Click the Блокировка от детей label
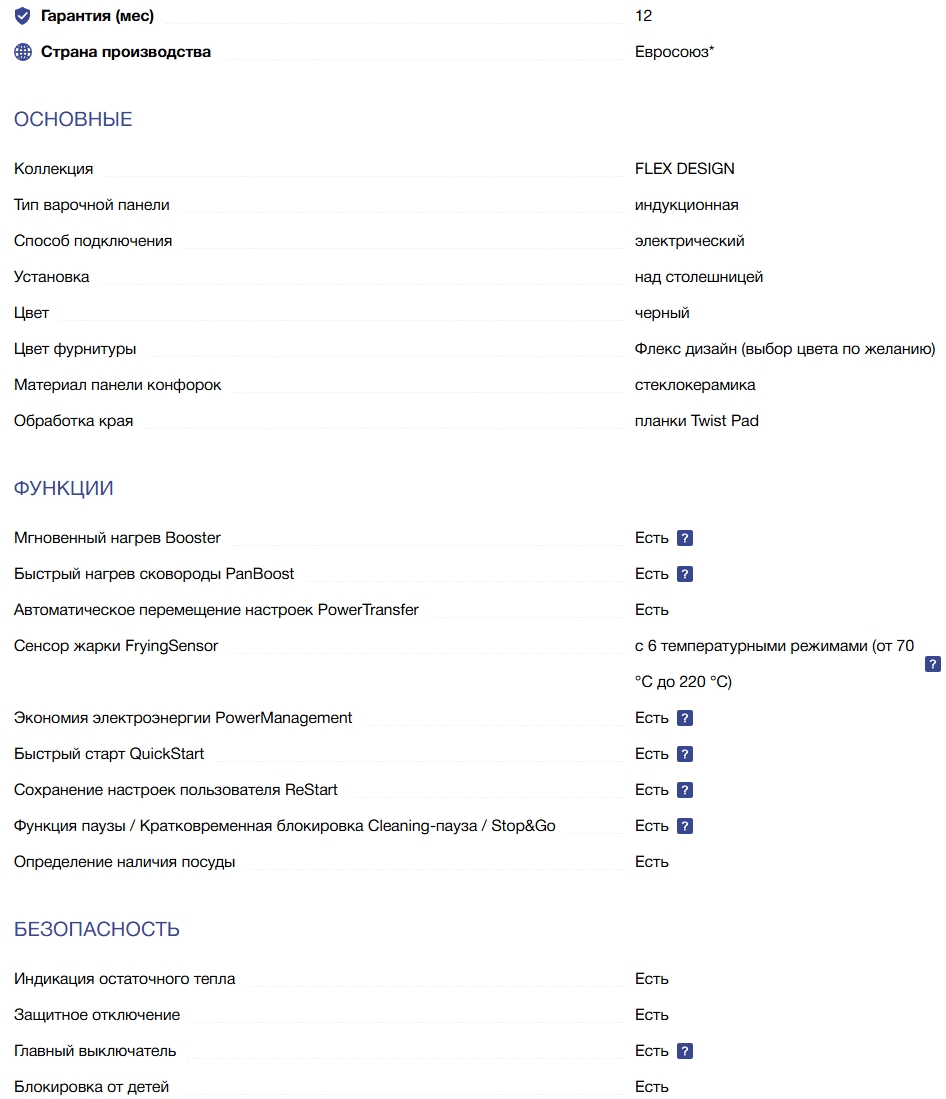Image resolution: width=946 pixels, height=1099 pixels. (92, 1087)
